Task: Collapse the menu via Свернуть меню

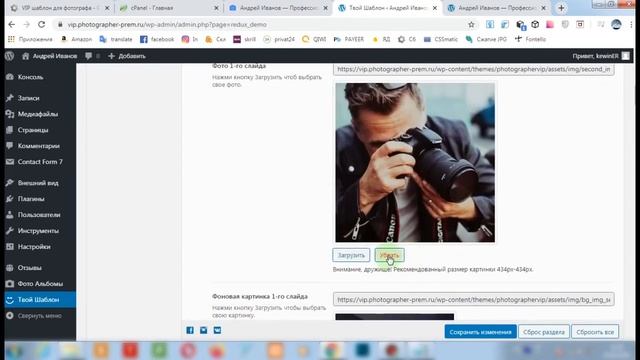Action: point(40,316)
